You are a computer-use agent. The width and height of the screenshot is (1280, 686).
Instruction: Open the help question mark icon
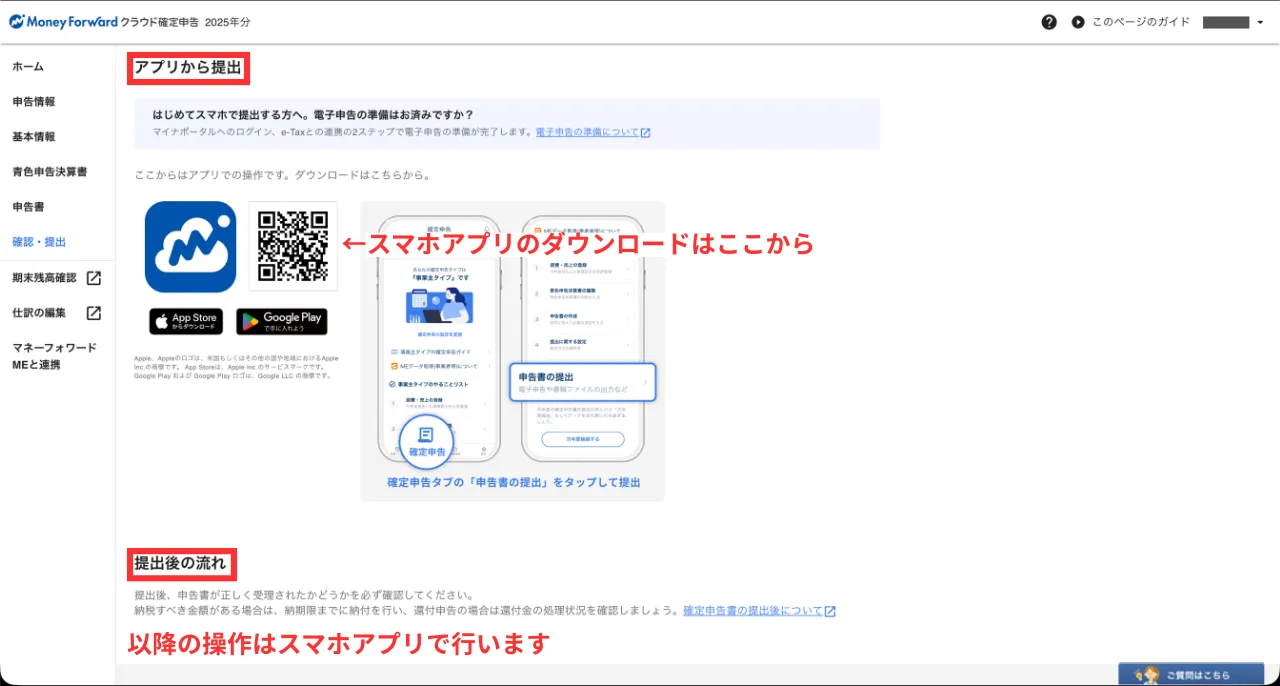[1049, 22]
